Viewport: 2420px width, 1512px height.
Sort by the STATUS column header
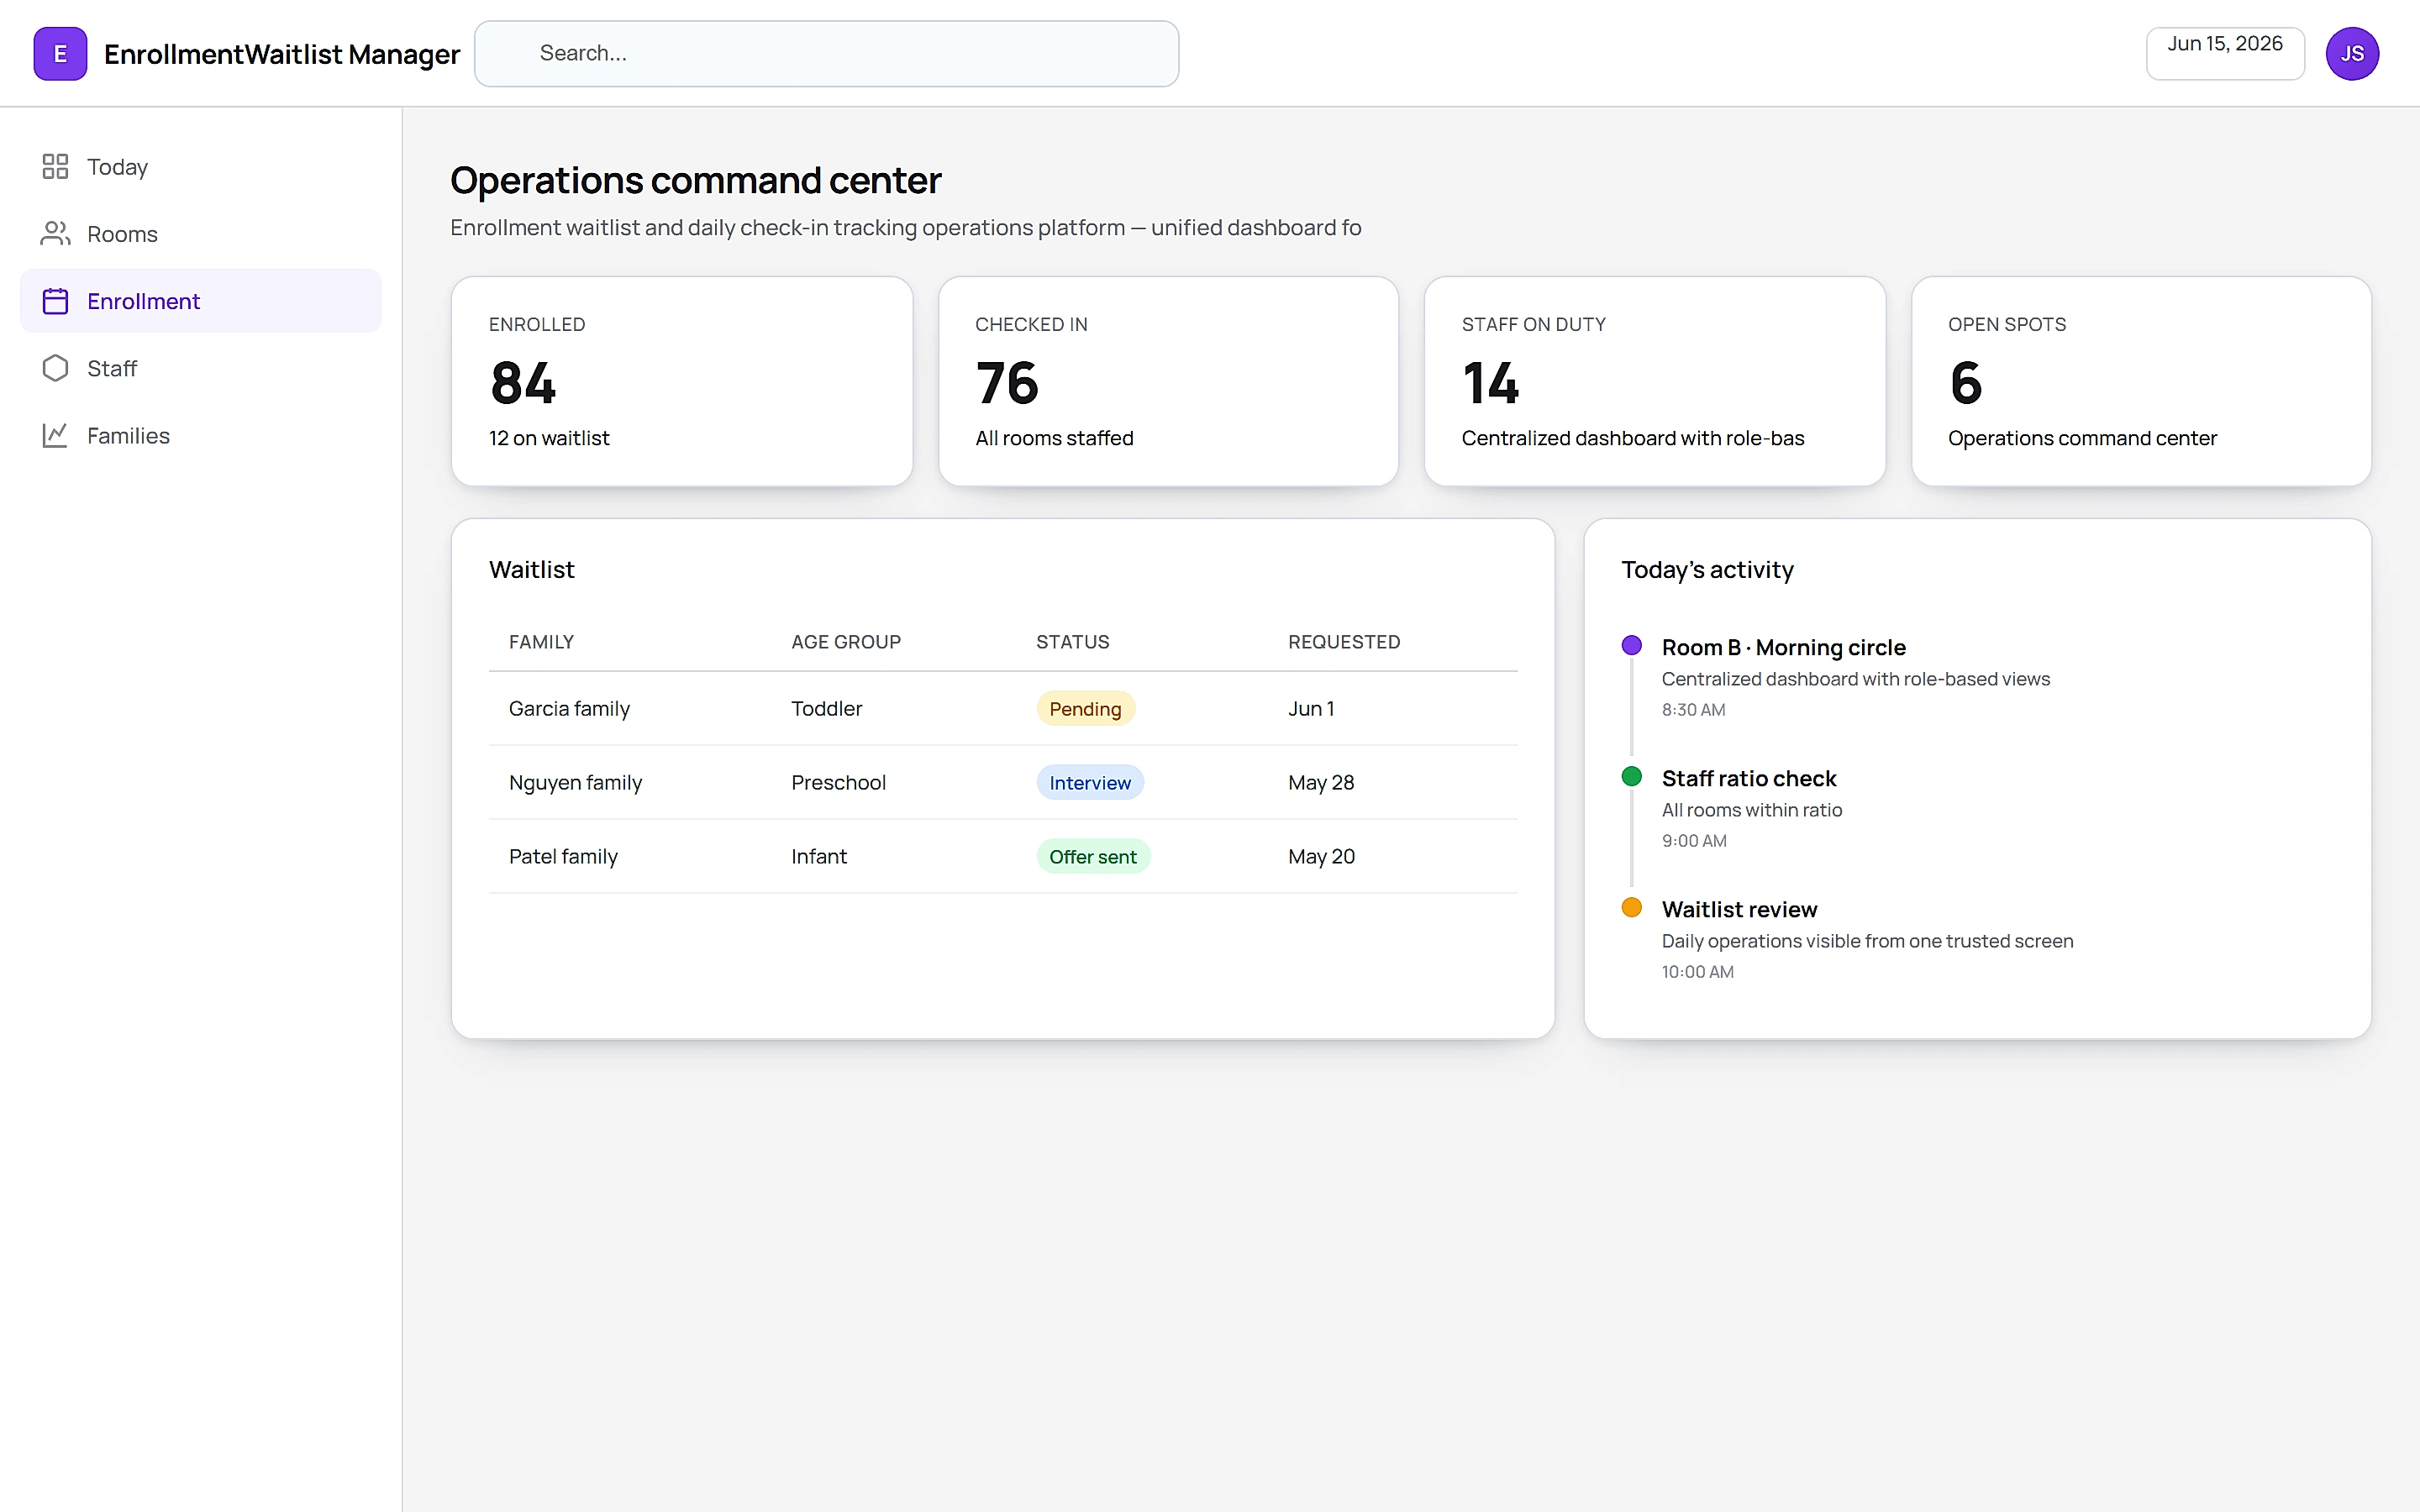coord(1072,642)
